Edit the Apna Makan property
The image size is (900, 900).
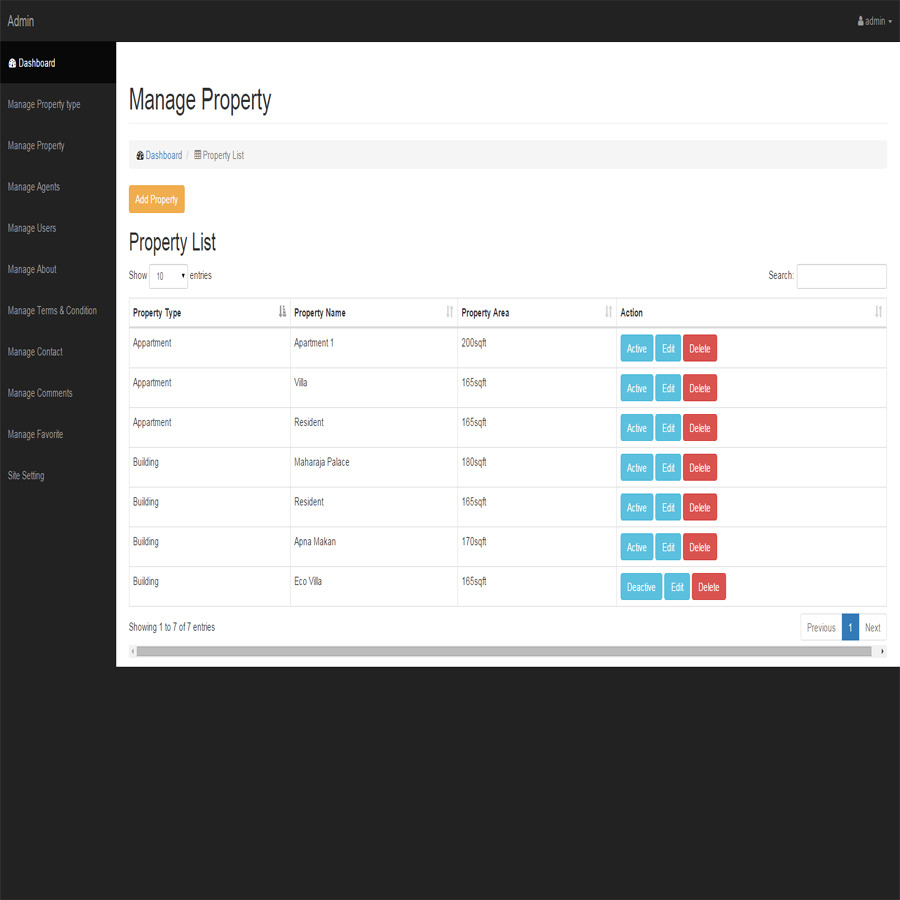[x=668, y=547]
